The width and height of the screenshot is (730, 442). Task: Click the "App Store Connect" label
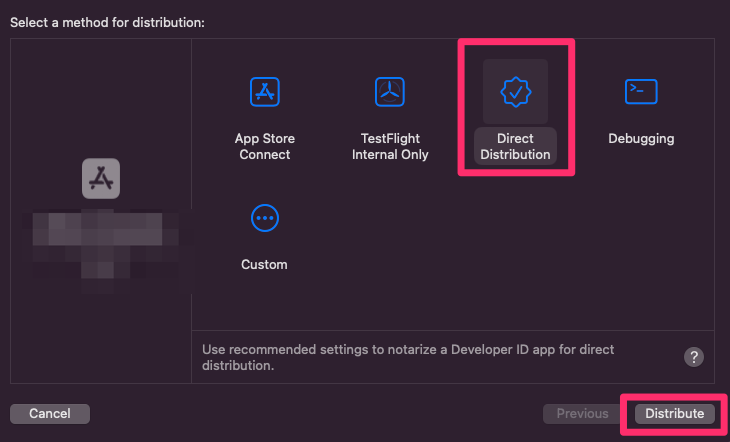[264, 147]
